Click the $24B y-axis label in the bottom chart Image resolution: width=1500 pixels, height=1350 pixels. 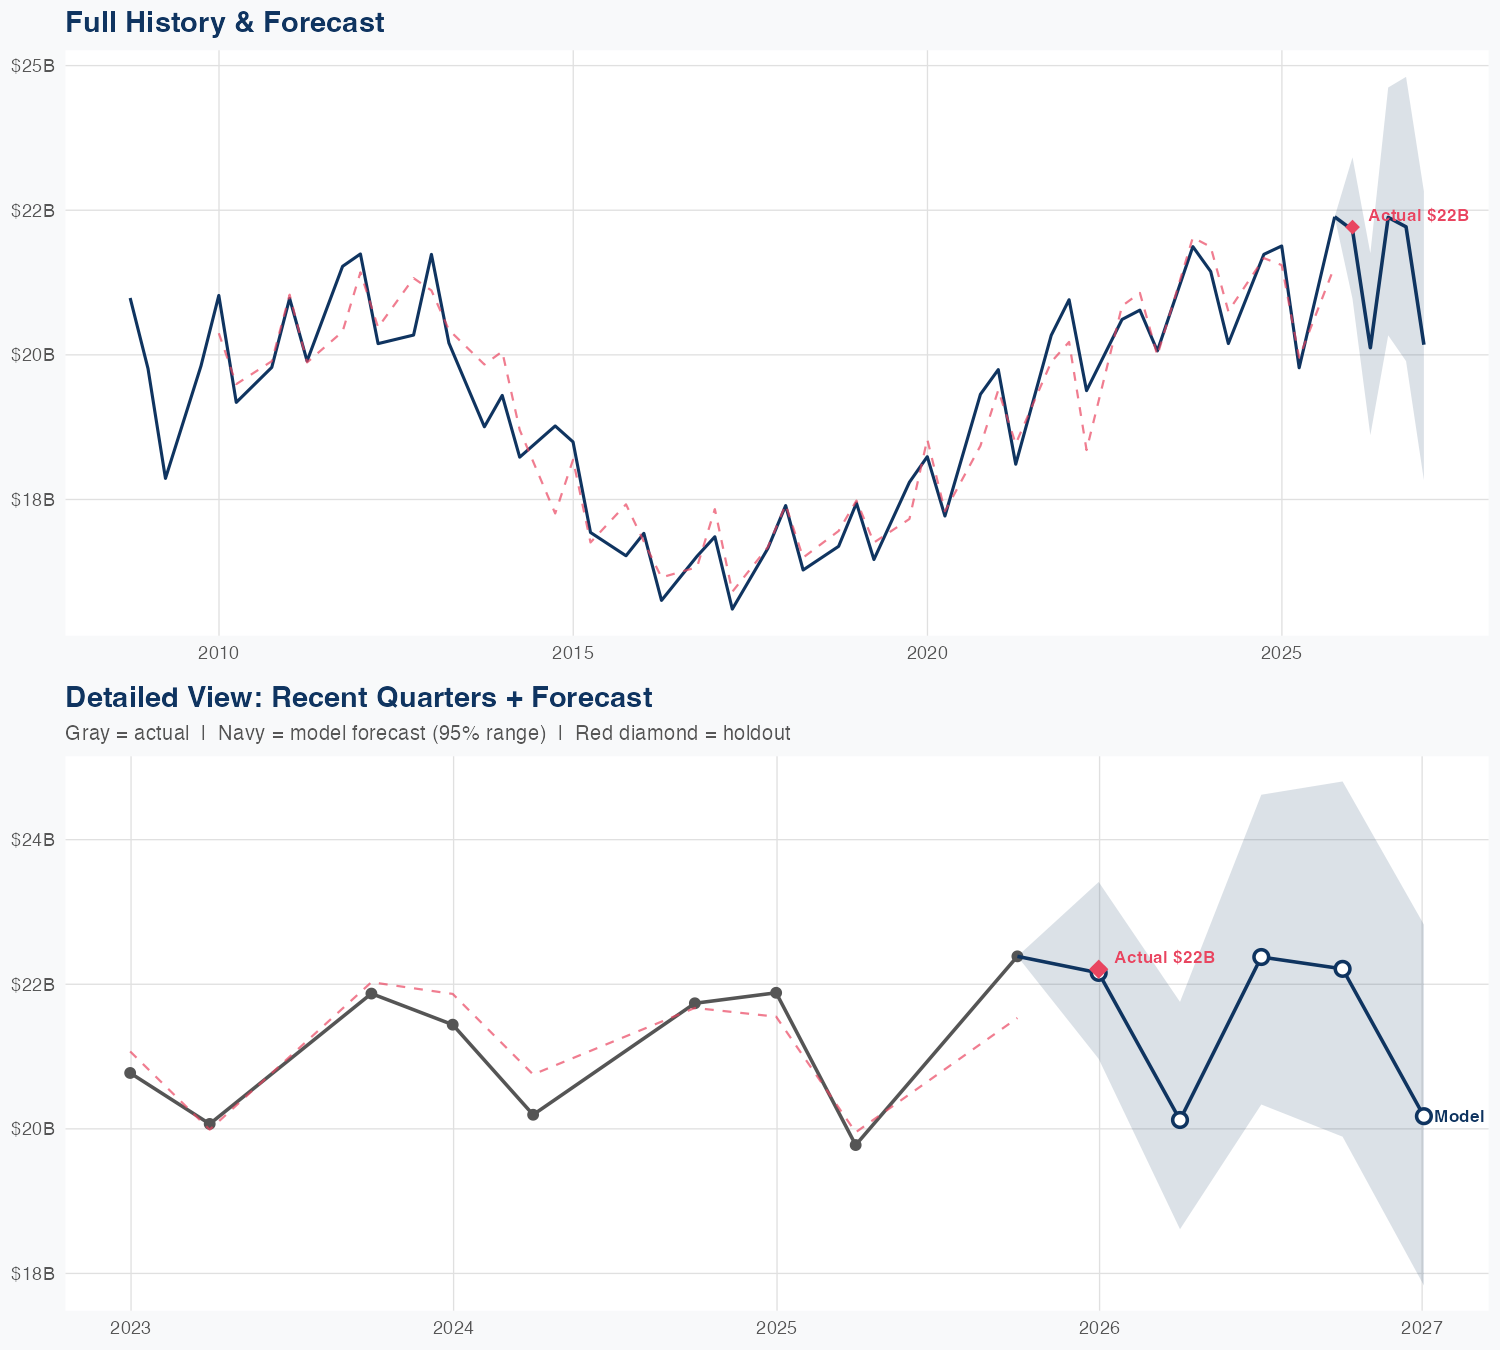tap(33, 840)
